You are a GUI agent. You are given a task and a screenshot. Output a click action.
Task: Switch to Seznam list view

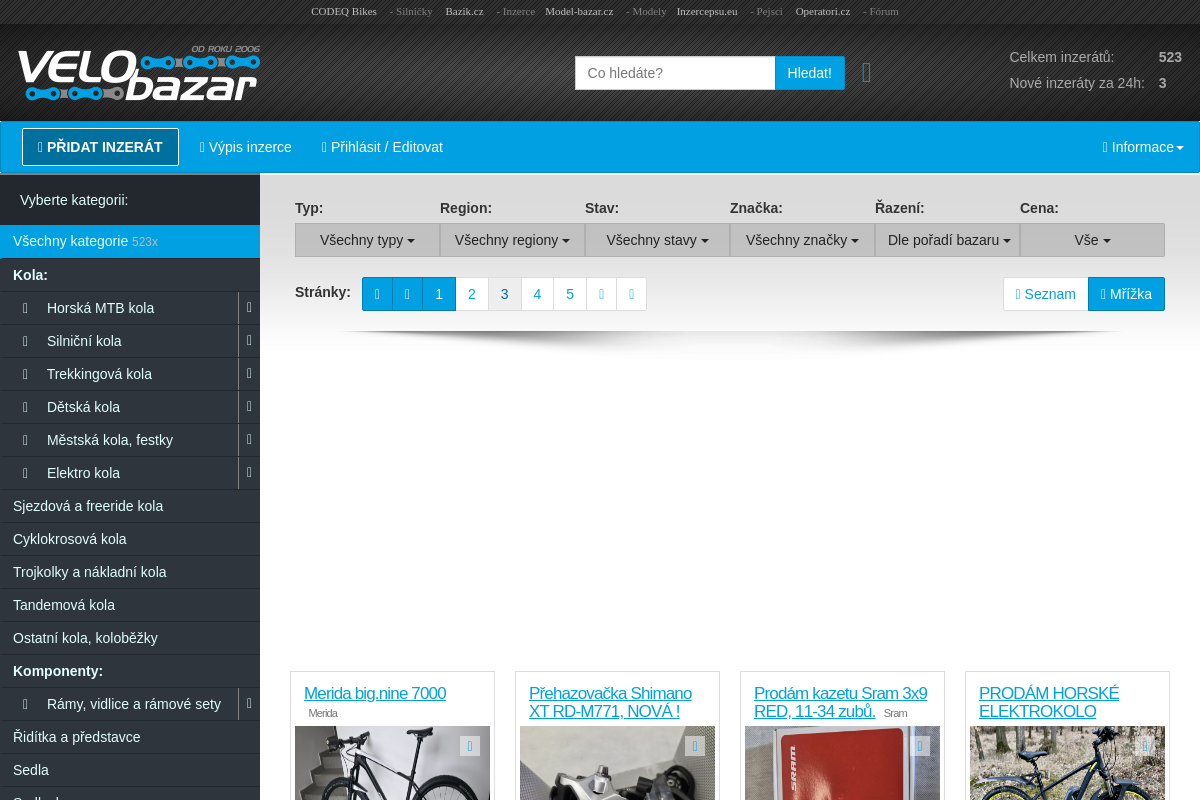[1045, 294]
